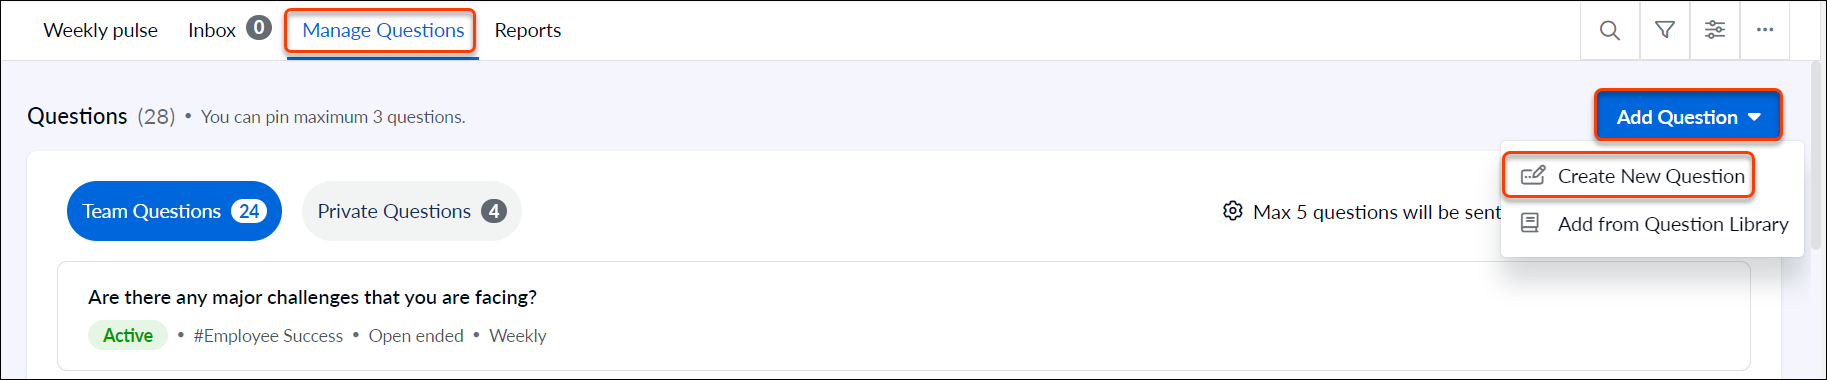Image resolution: width=1827 pixels, height=380 pixels.
Task: Expand the Add Question dropdown arrow
Action: coord(1754,117)
